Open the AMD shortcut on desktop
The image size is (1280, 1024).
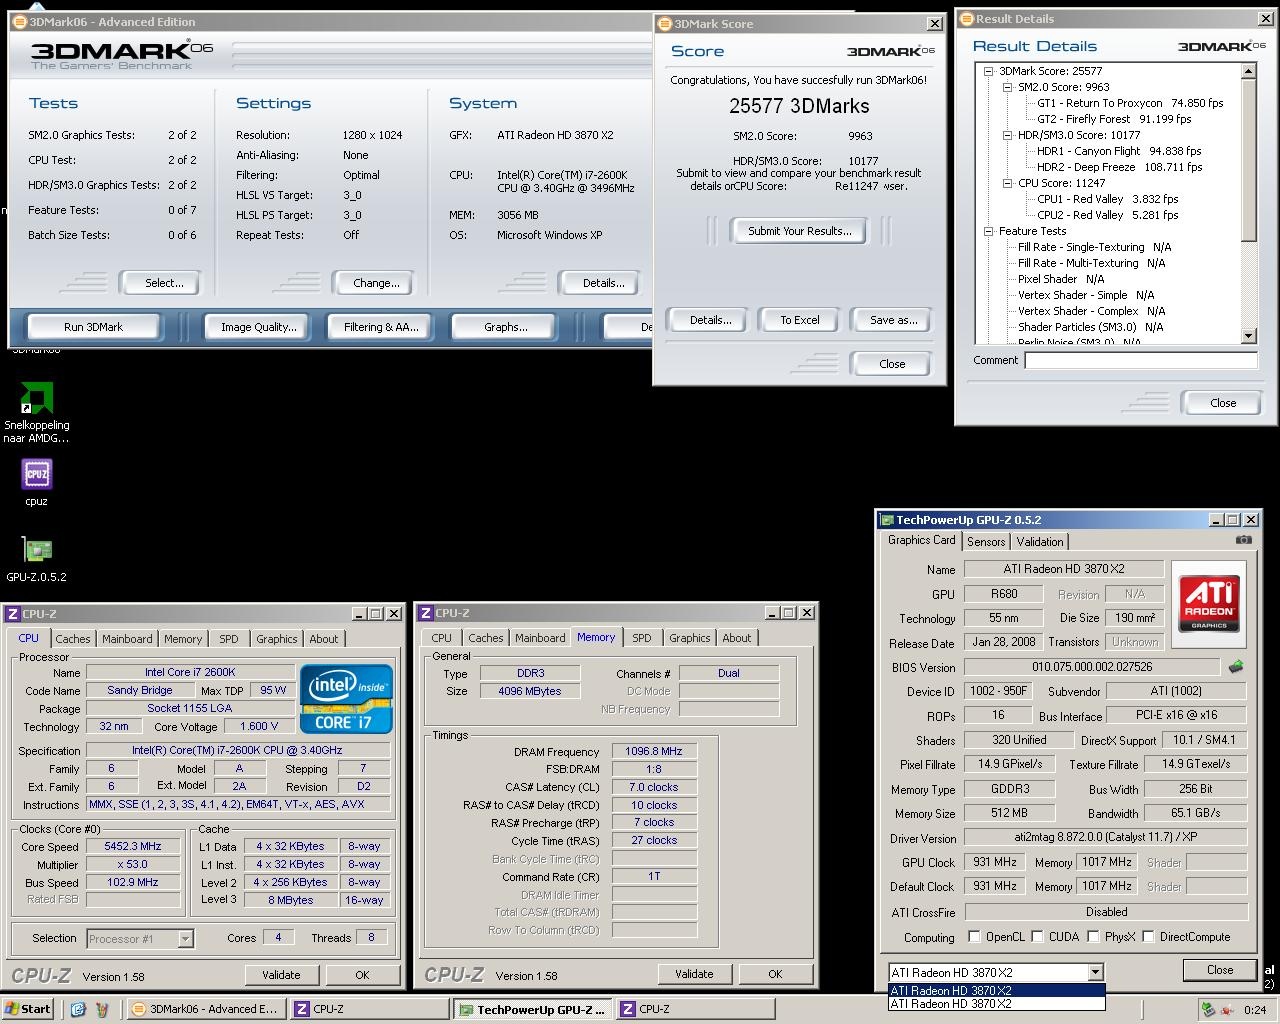point(37,399)
